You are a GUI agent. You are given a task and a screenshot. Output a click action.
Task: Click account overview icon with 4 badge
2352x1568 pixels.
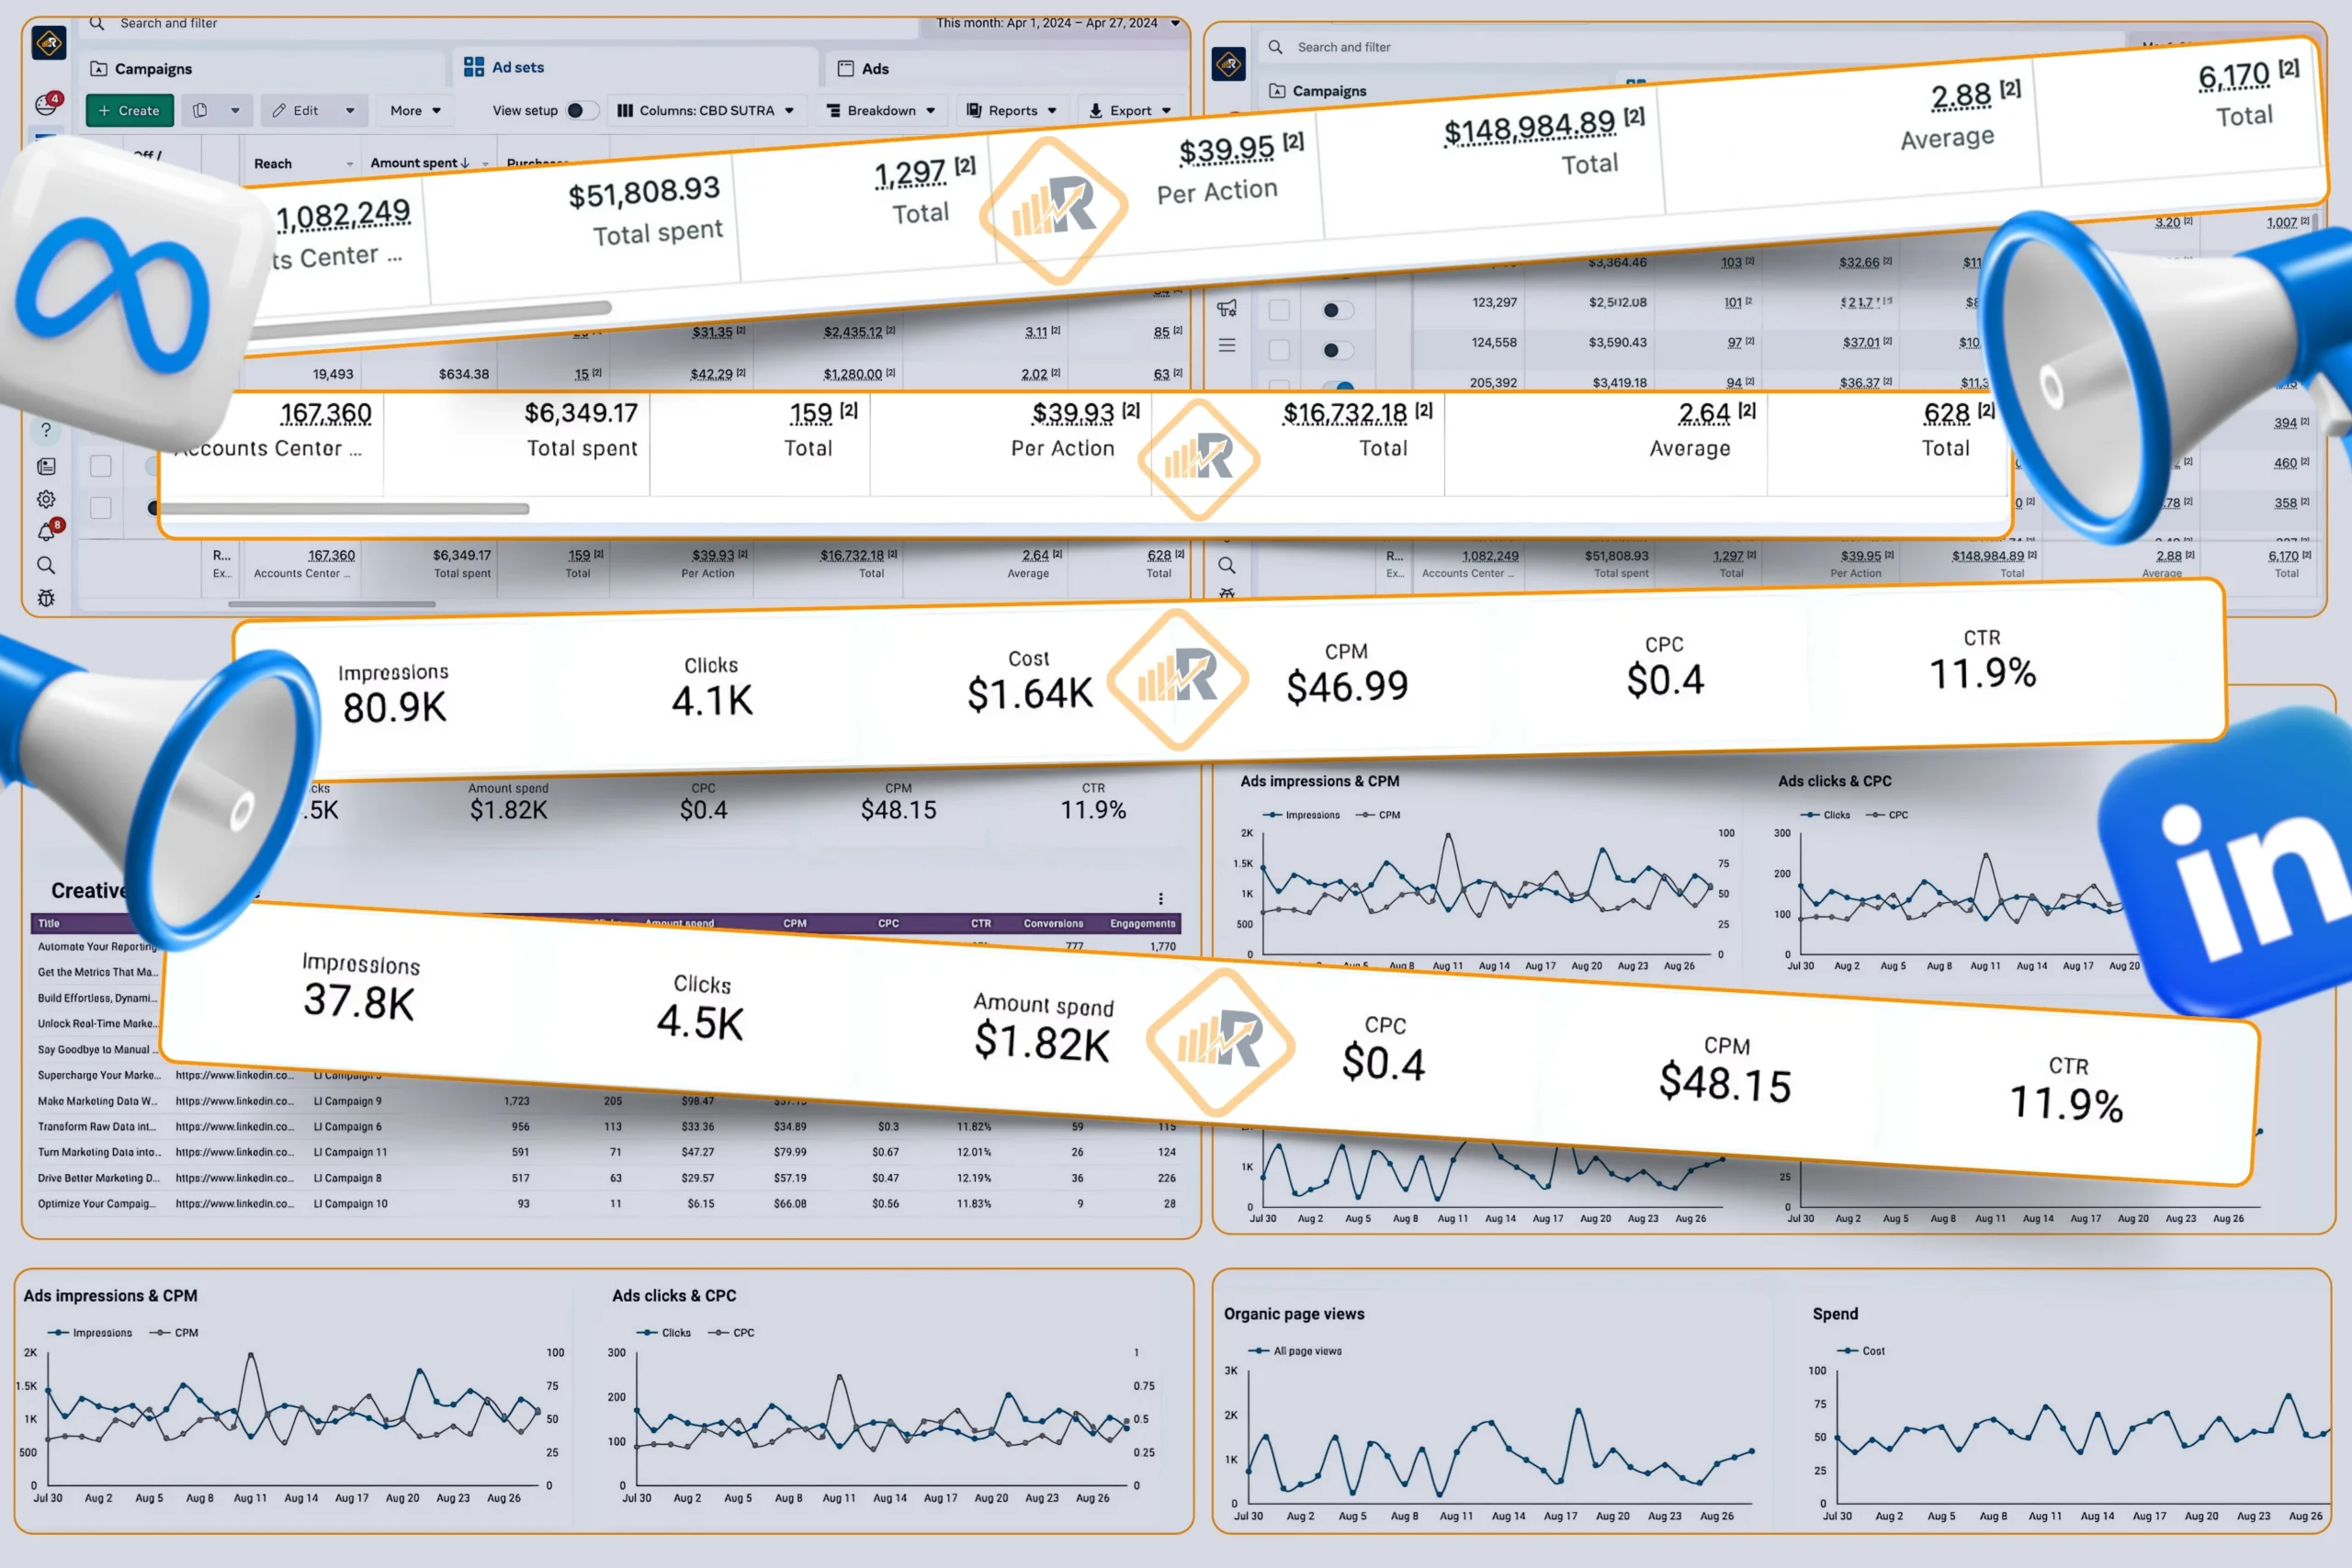point(47,104)
